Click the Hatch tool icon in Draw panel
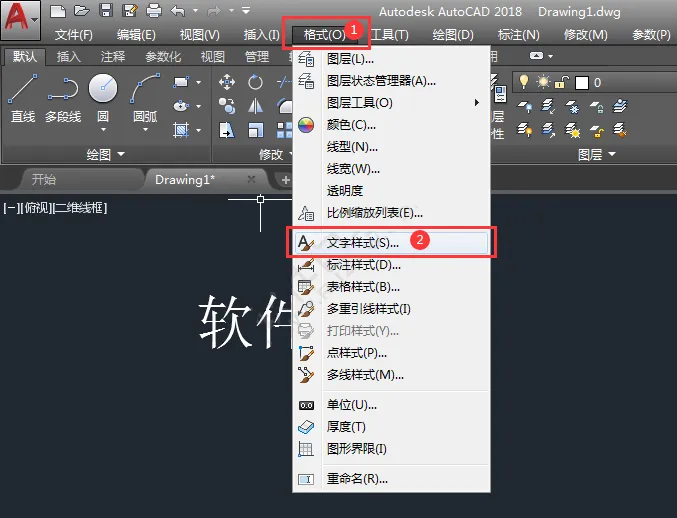Viewport: 677px width, 518px height. pos(180,130)
